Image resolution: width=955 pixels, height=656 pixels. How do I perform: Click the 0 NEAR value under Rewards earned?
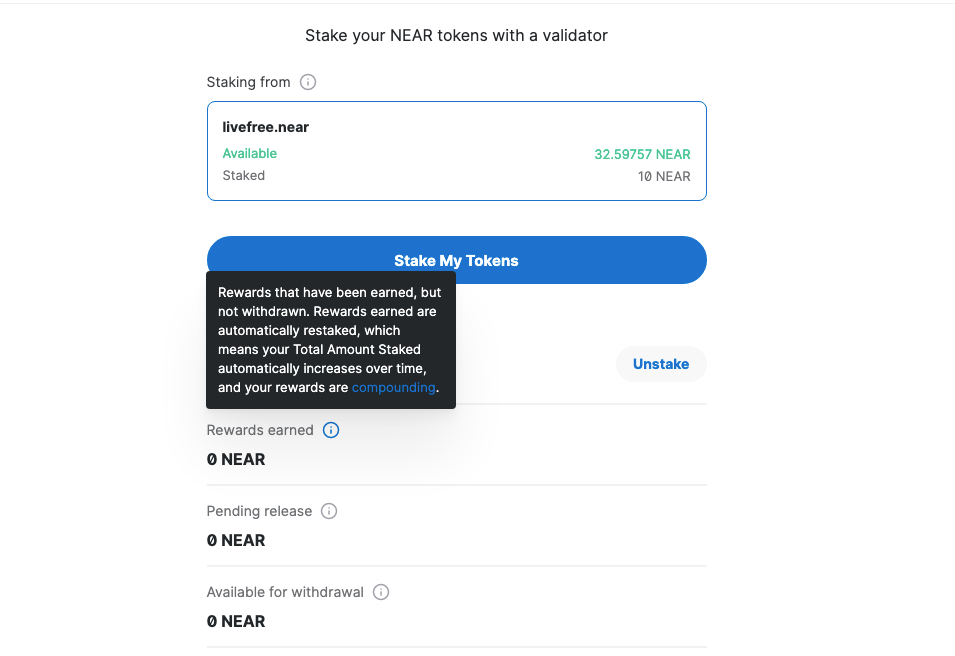236,460
